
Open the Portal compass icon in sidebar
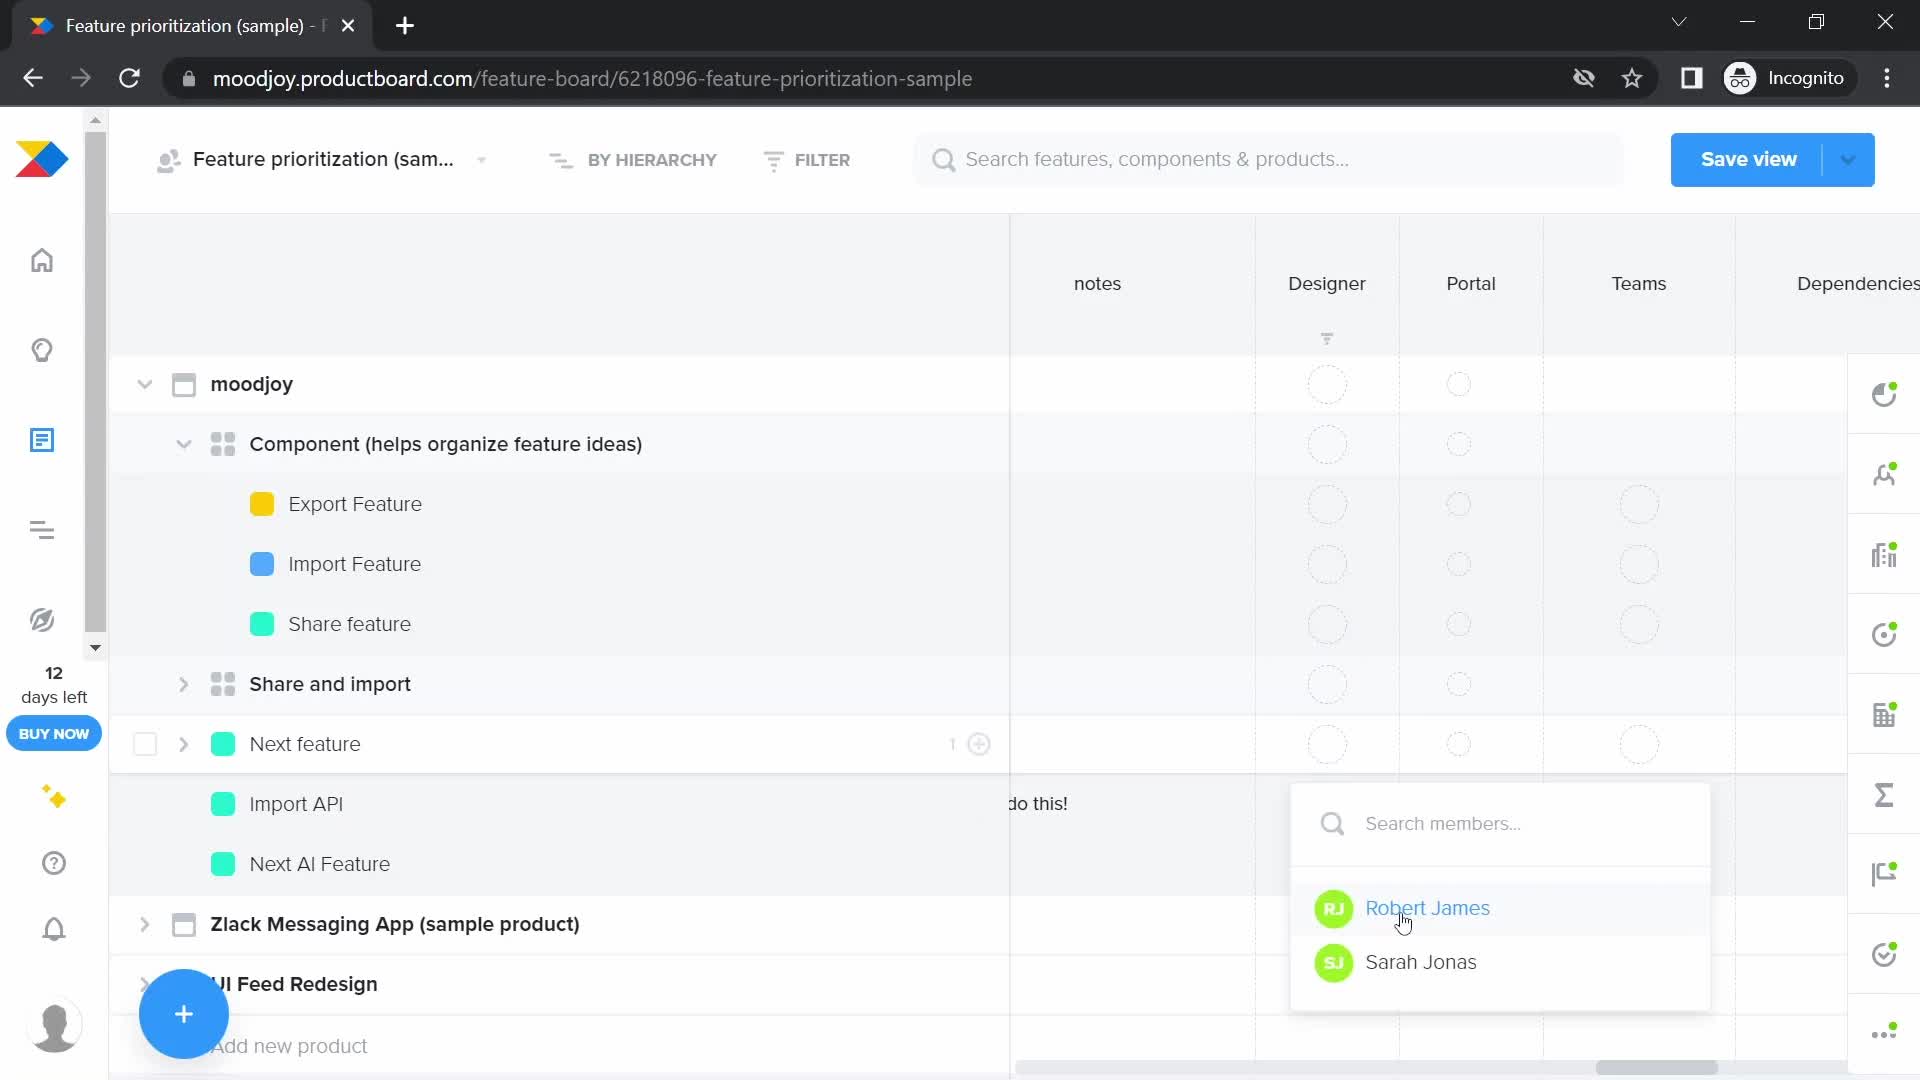tap(42, 620)
